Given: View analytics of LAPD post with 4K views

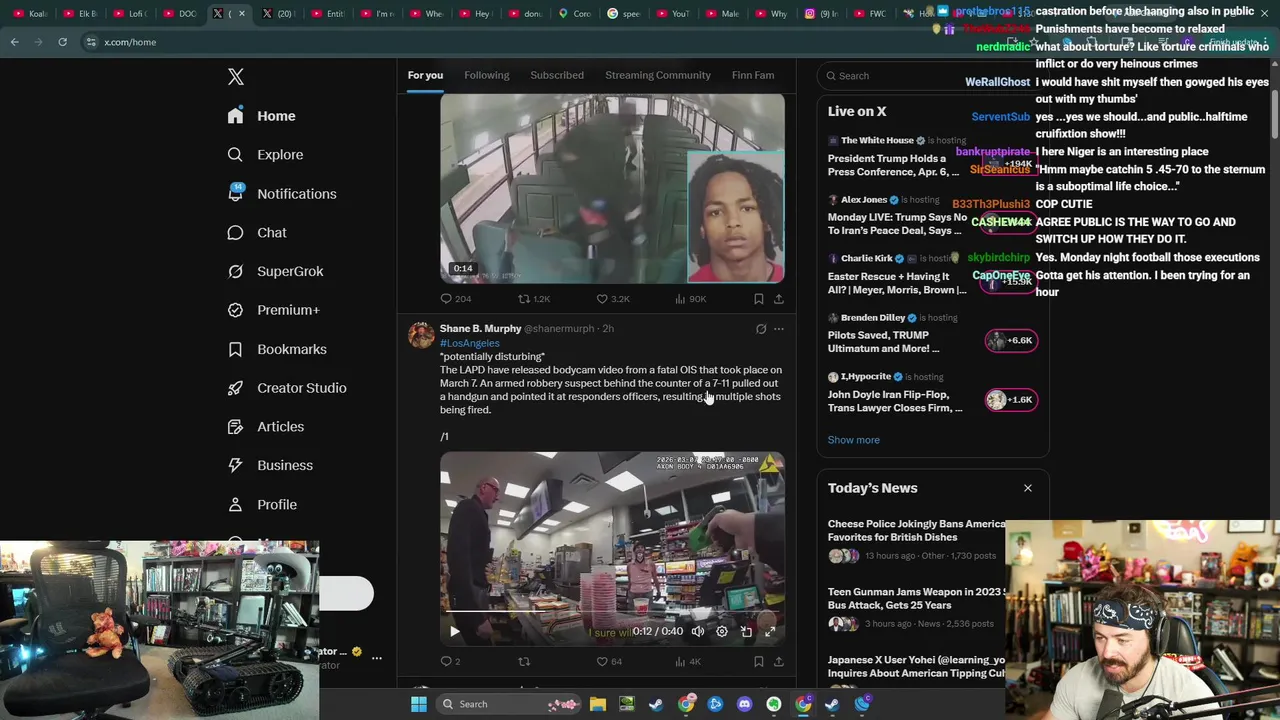Looking at the screenshot, I should (x=687, y=661).
